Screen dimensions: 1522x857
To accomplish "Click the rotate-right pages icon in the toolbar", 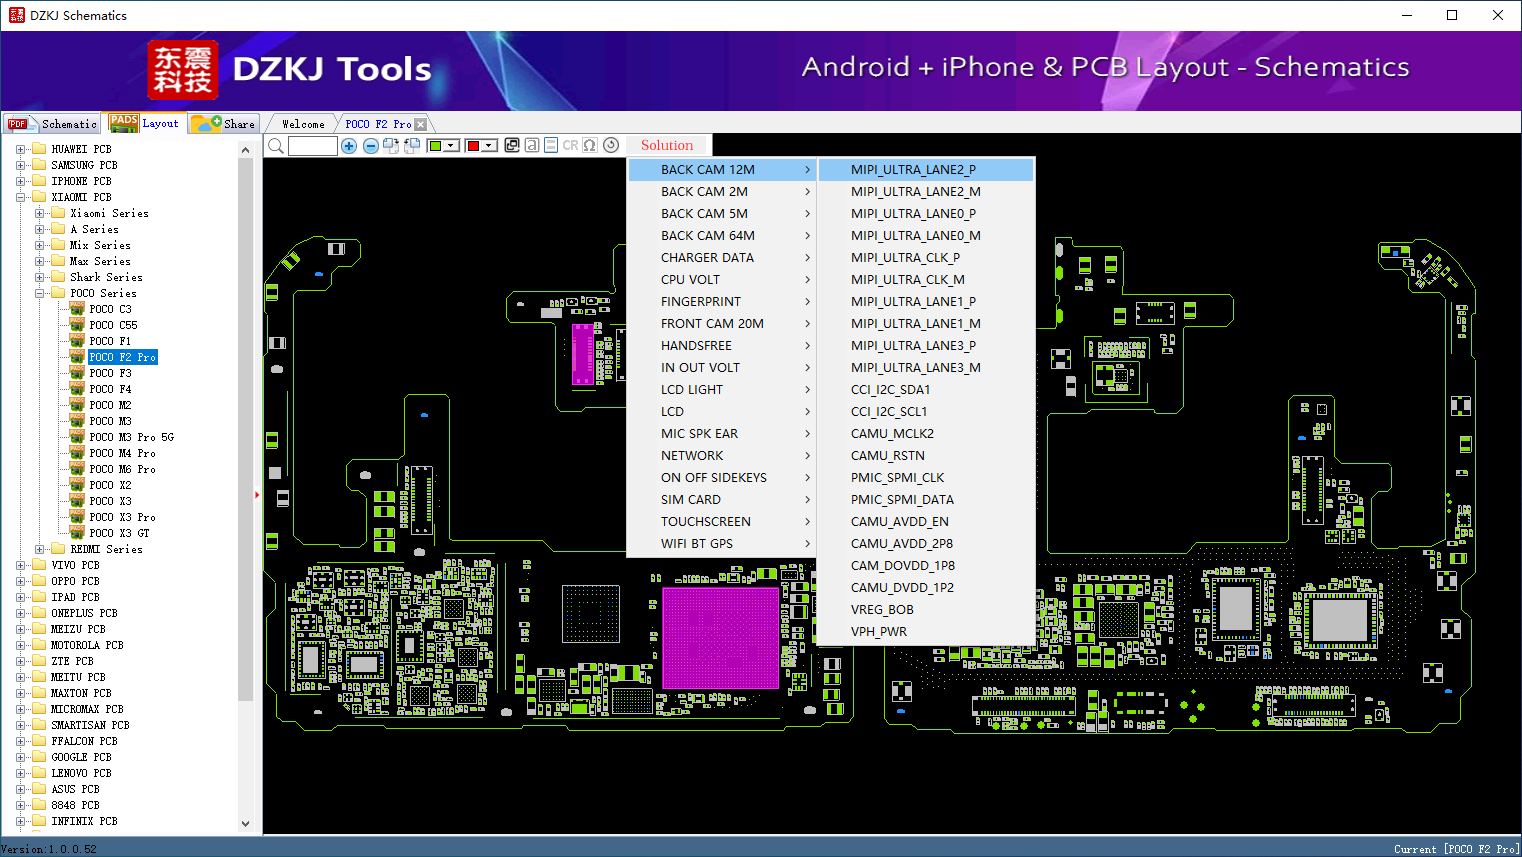I will [391, 146].
